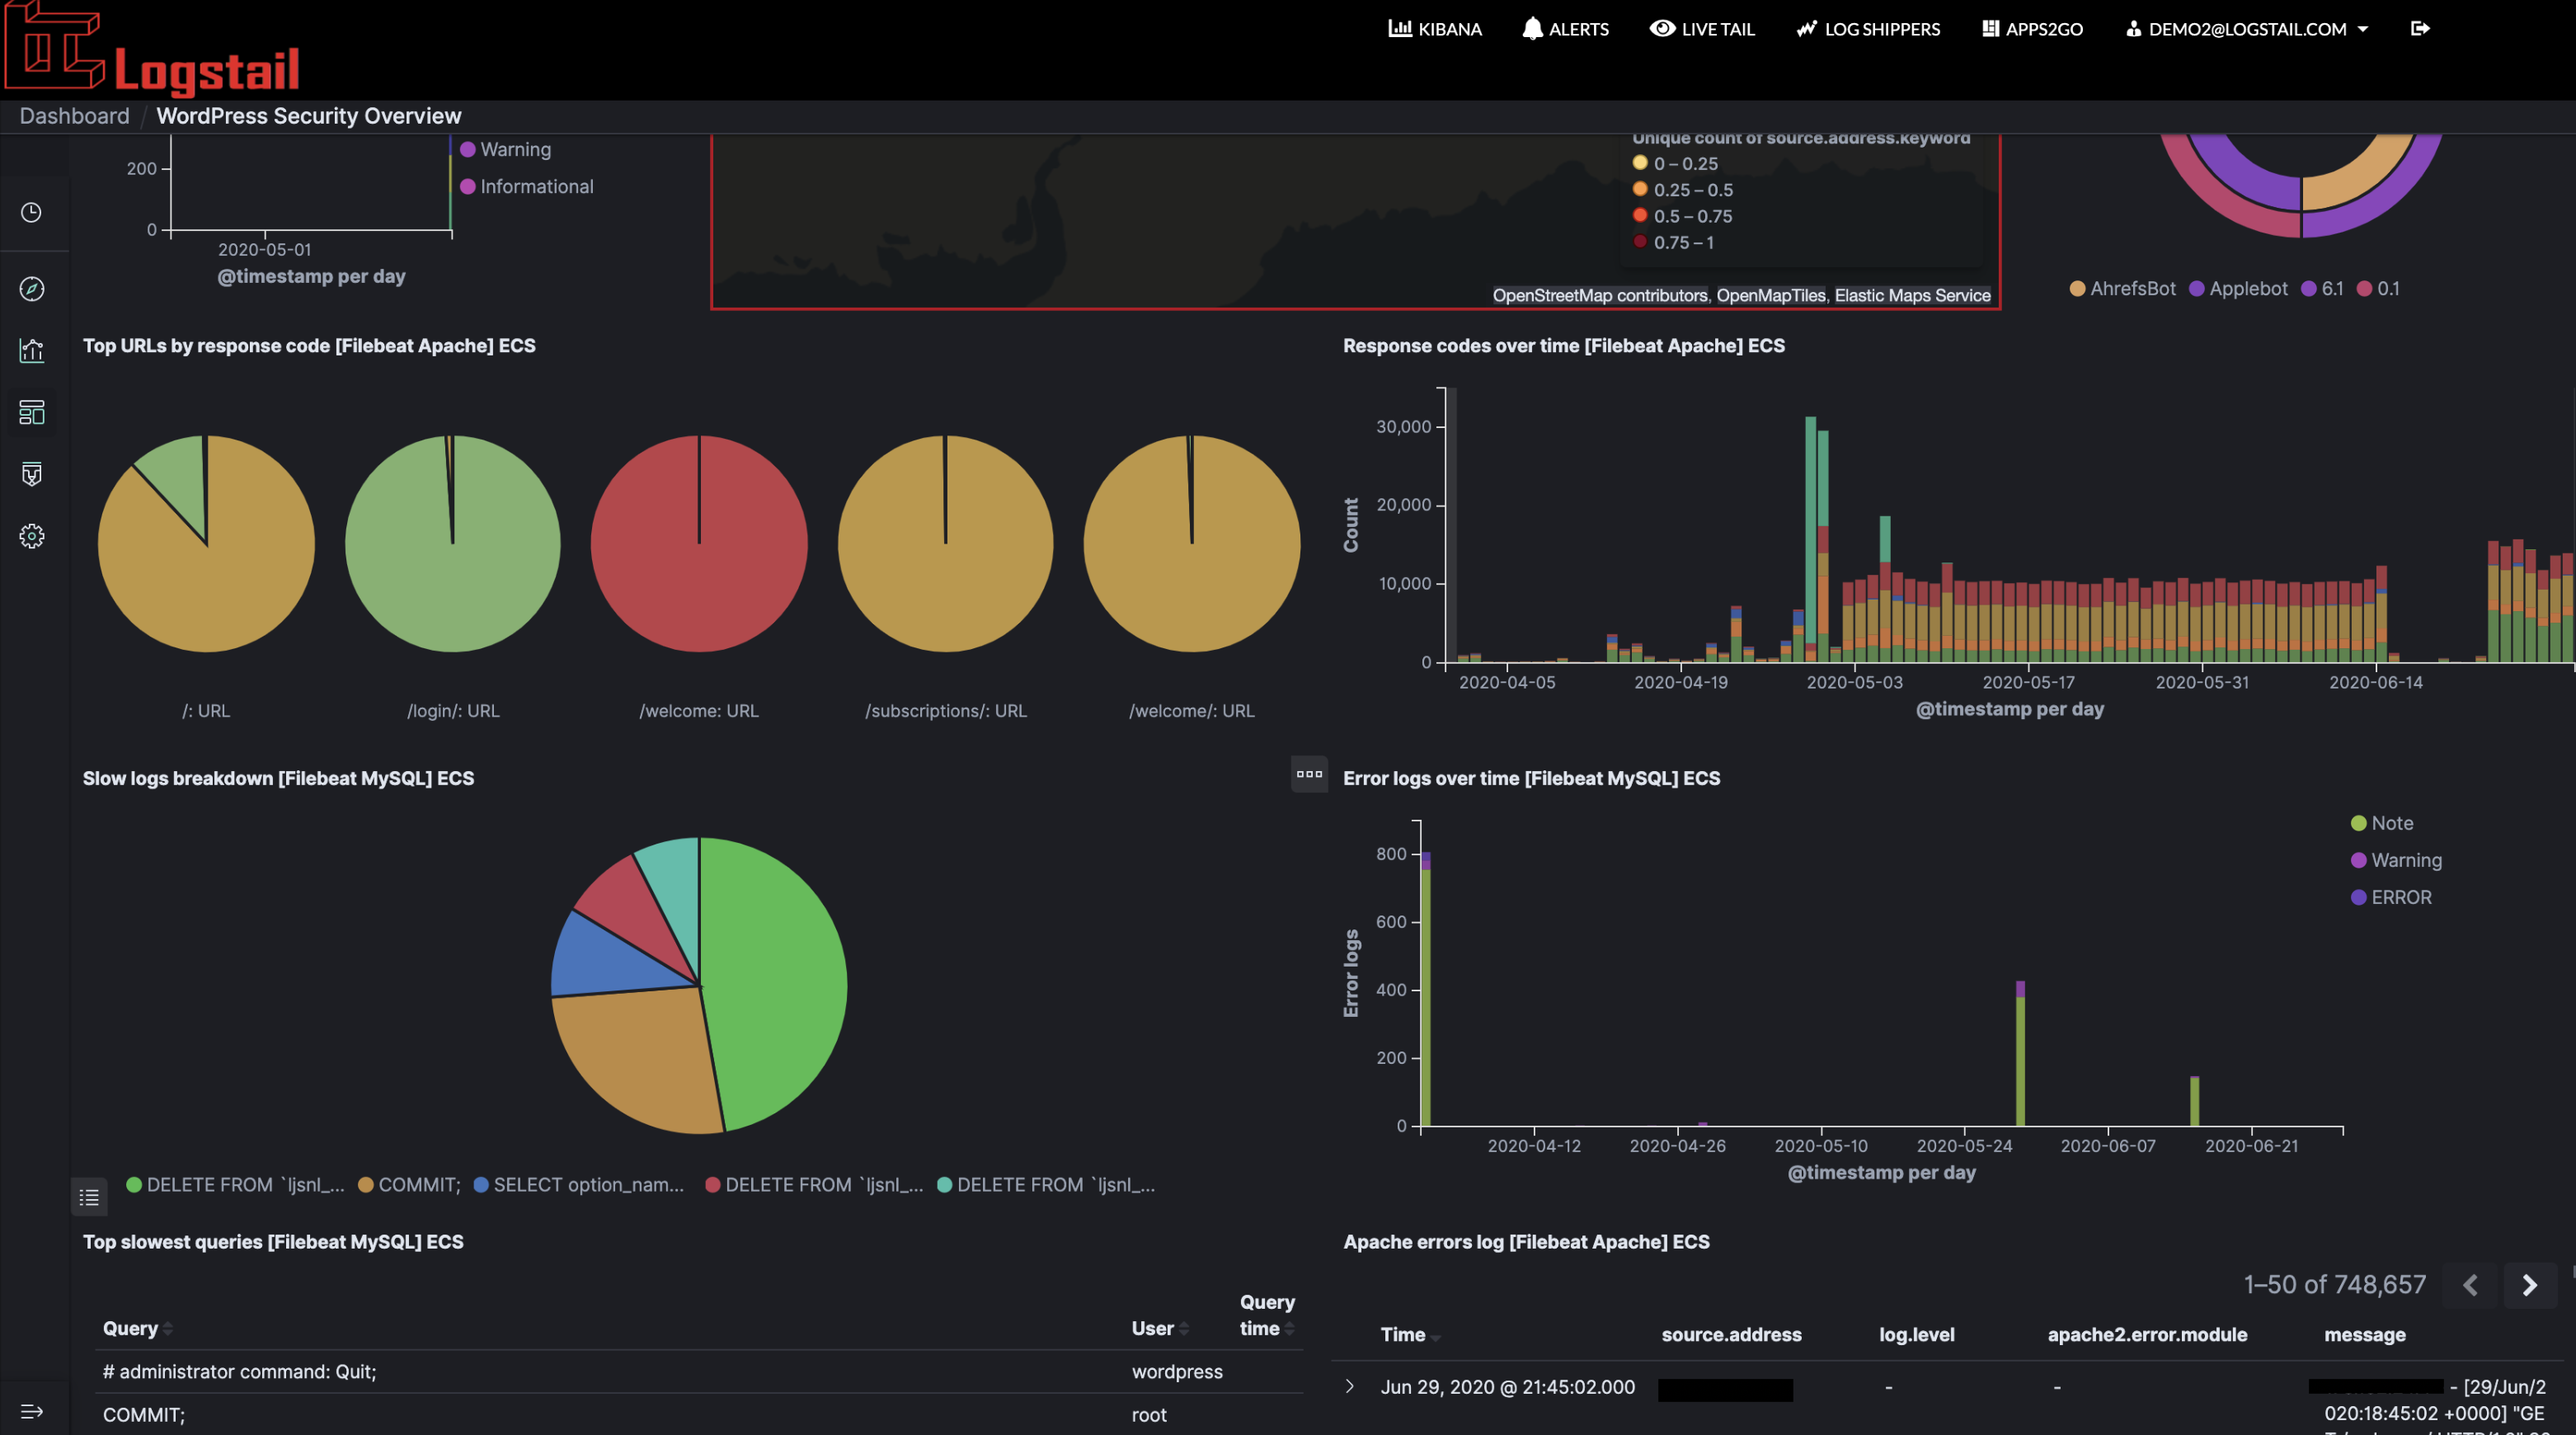Open Discover compass icon in sidebar
Screen dimensions: 2576x1435
coord(31,289)
